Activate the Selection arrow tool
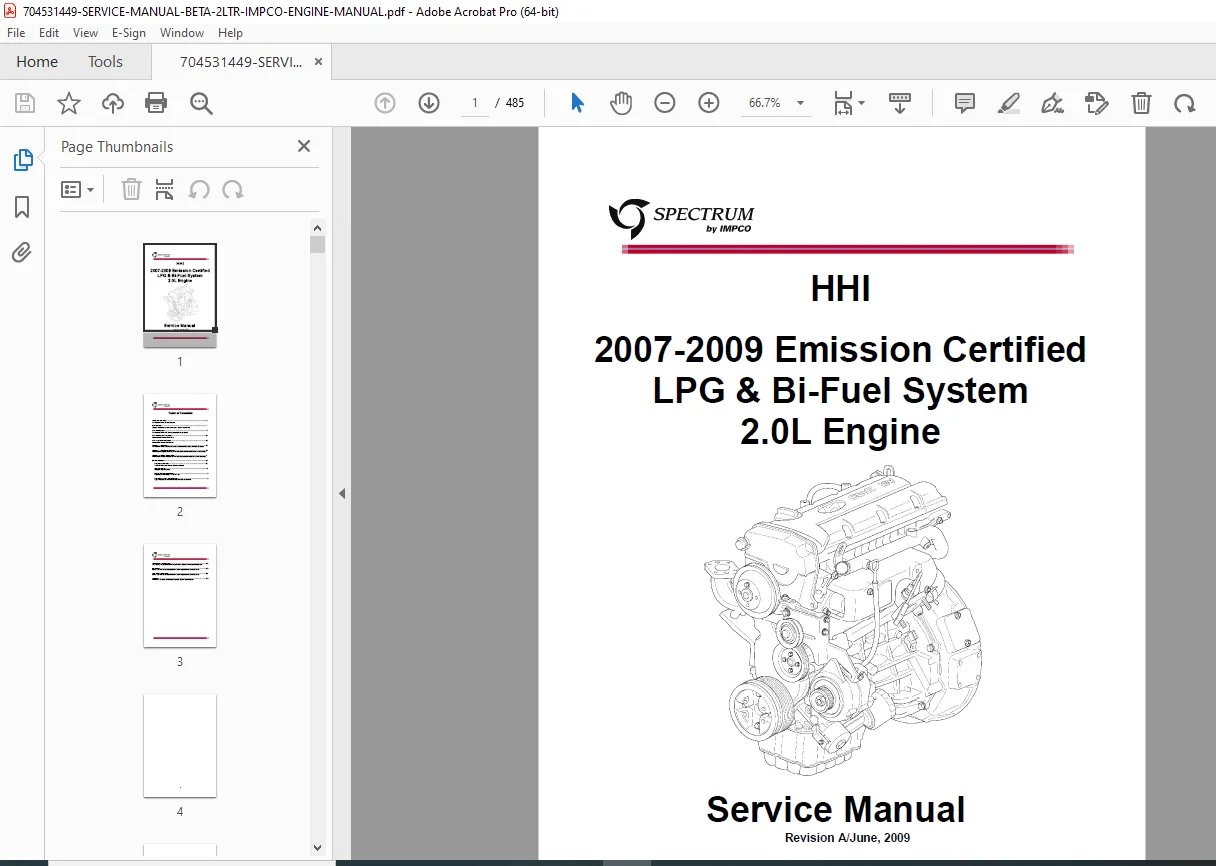Viewport: 1216px width, 866px height. (577, 103)
